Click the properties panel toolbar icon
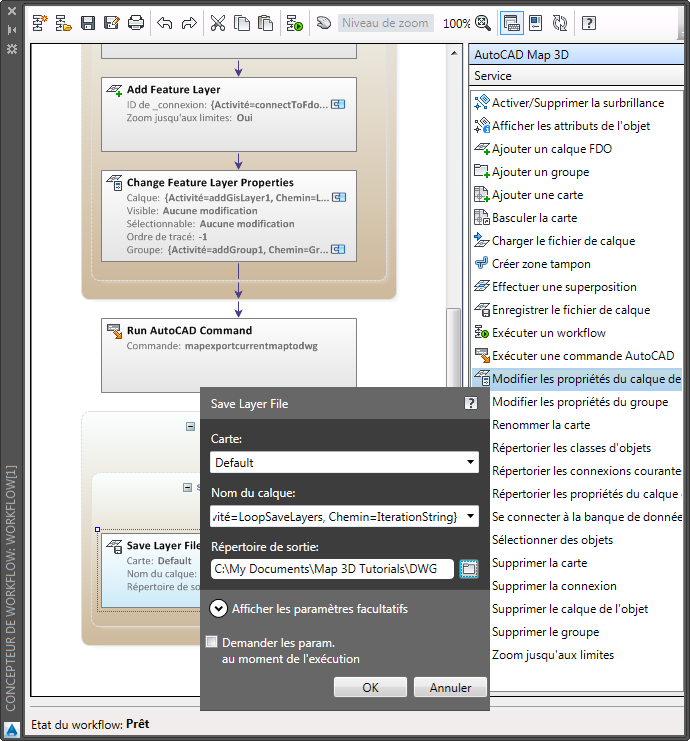 point(535,23)
